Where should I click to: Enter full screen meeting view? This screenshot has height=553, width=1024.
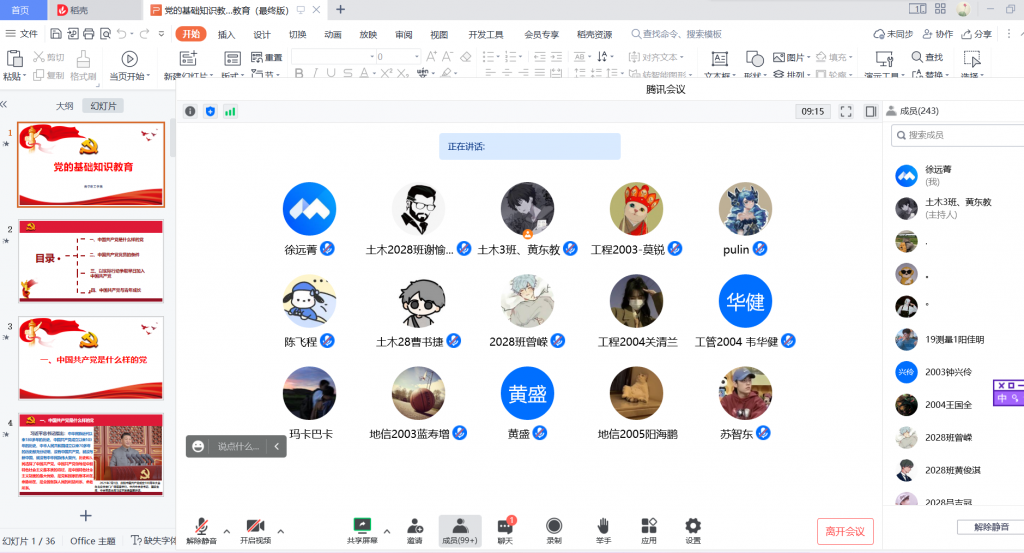tap(846, 111)
